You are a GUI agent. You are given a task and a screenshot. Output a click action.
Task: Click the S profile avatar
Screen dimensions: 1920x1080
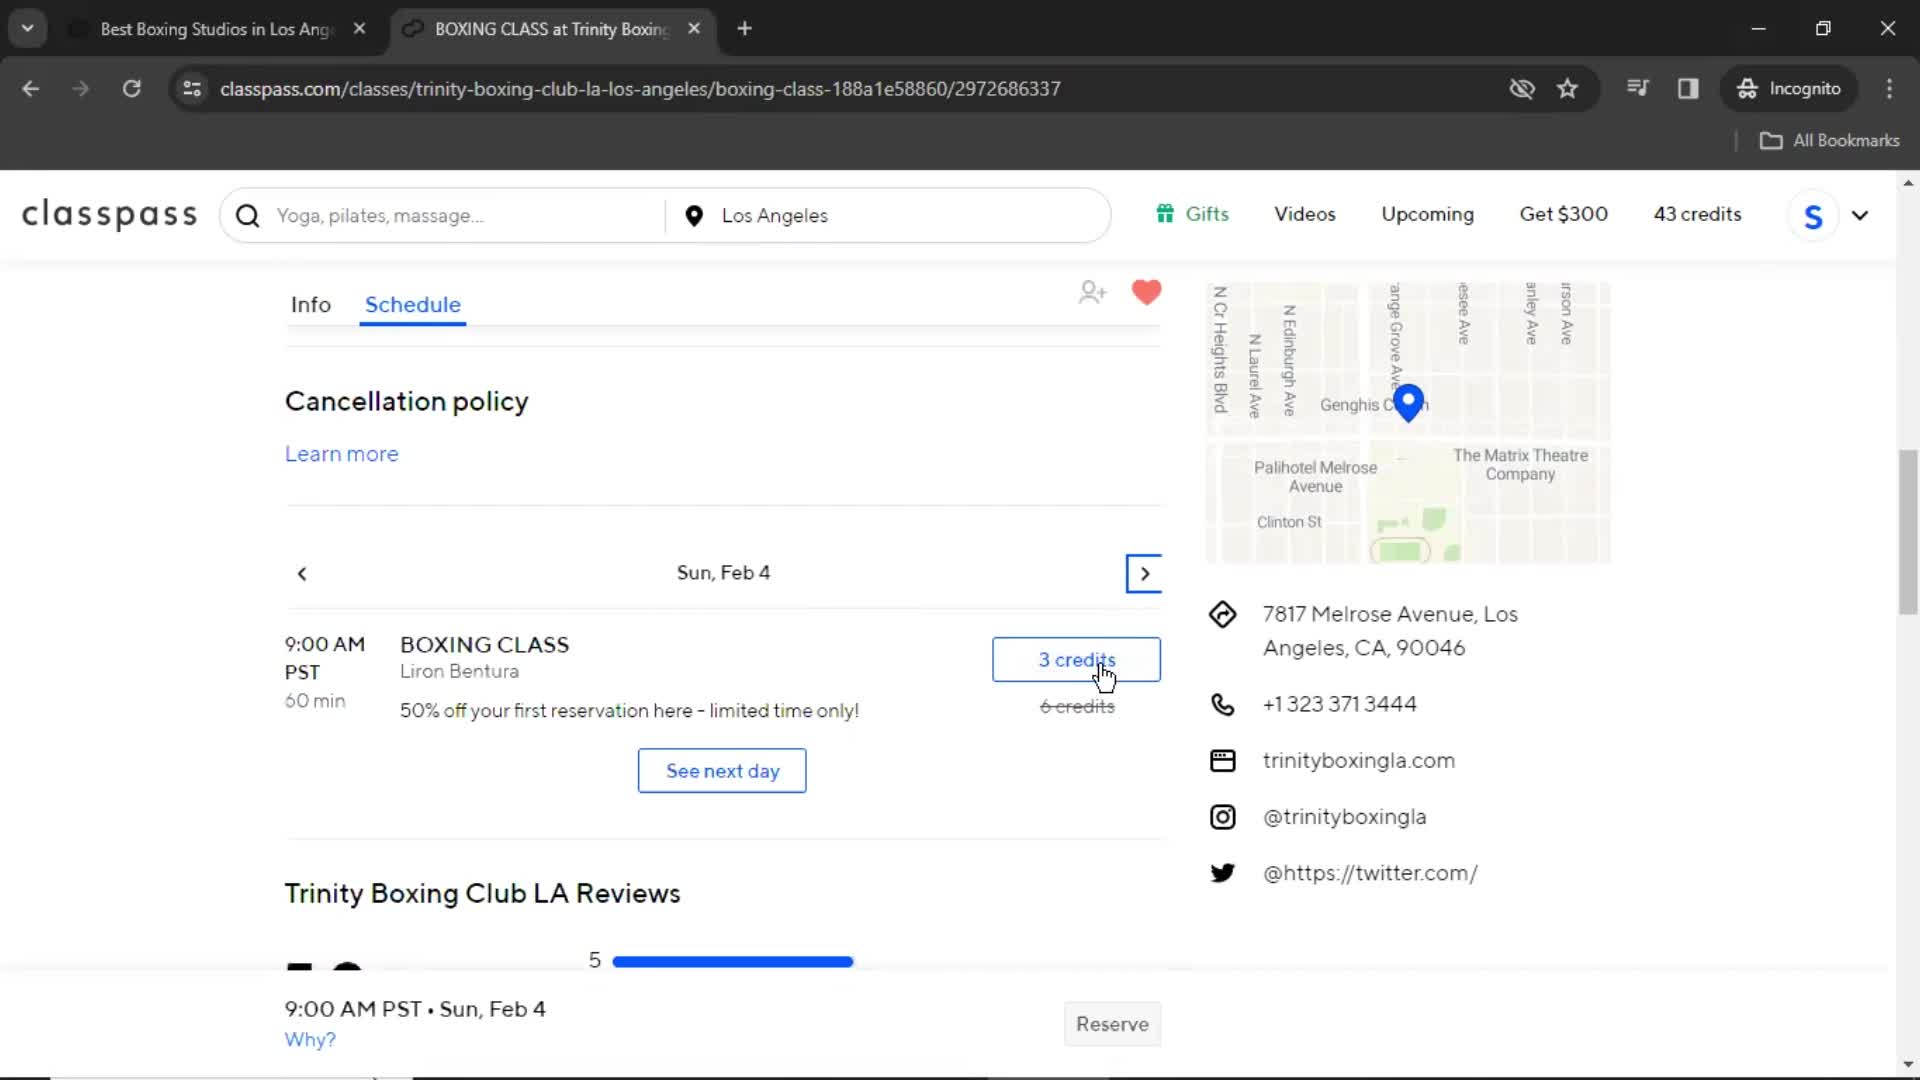pyautogui.click(x=1813, y=216)
